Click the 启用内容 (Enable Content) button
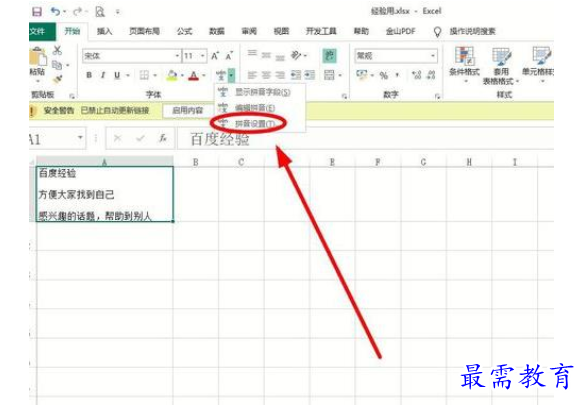This screenshot has height=408, width=582. coord(188,110)
